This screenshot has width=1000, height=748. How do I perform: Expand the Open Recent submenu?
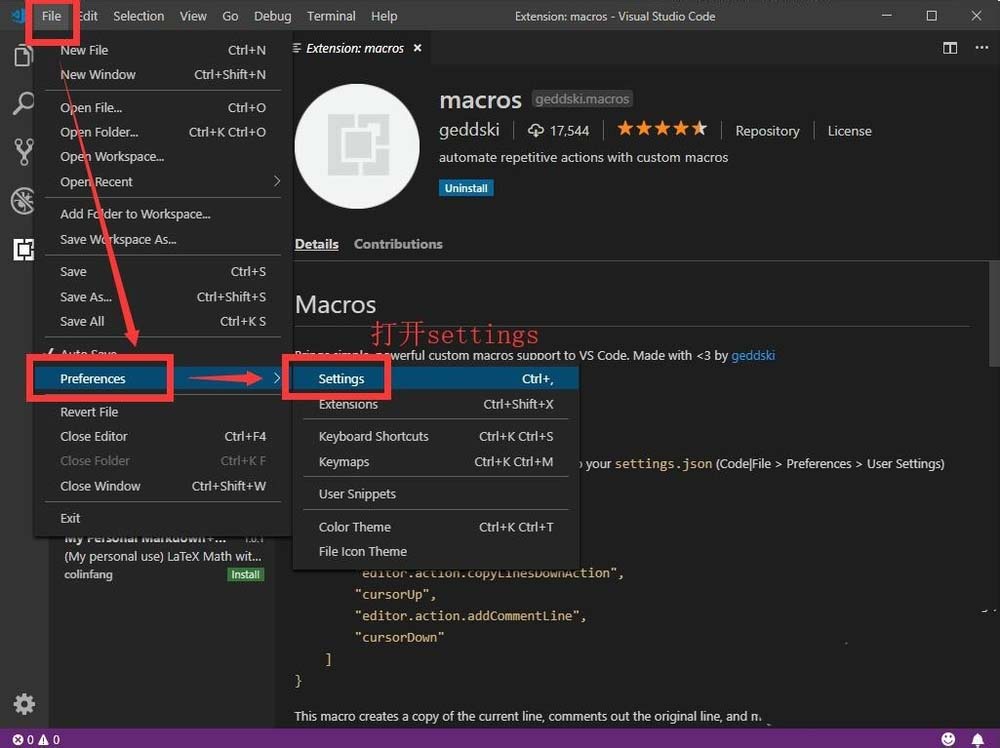tap(96, 182)
